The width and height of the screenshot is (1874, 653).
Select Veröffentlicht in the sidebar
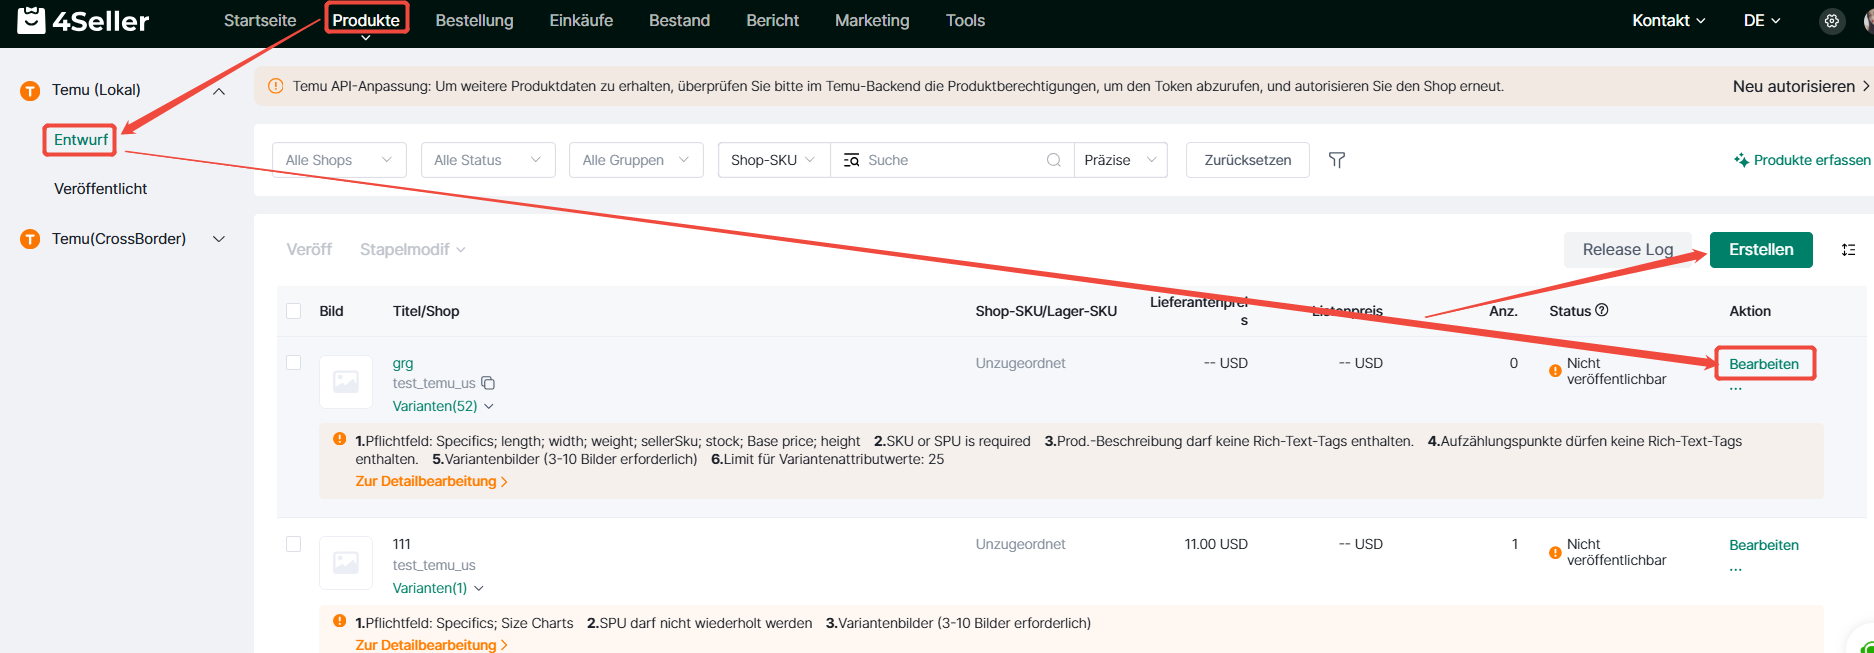[x=101, y=189]
